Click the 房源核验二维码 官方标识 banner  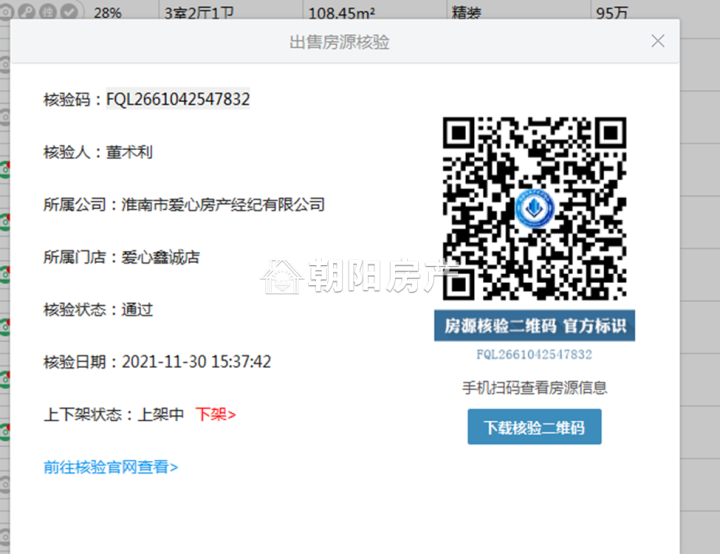(x=534, y=326)
